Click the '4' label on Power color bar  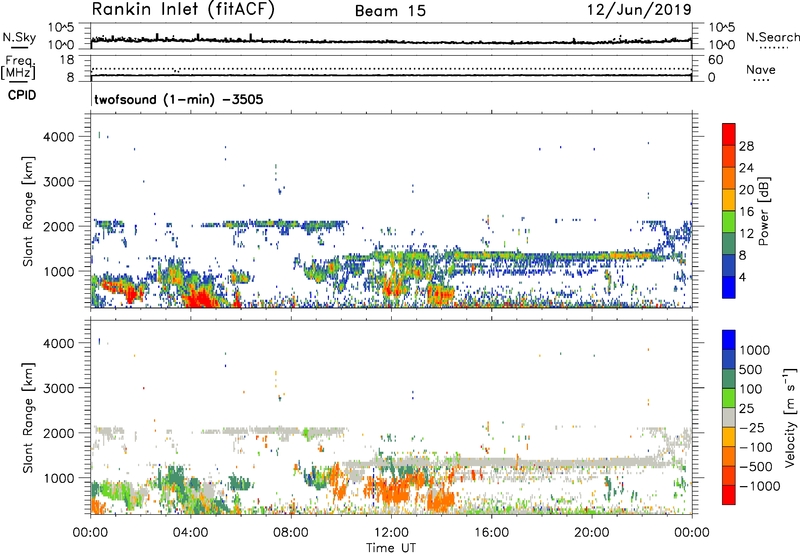point(743,277)
